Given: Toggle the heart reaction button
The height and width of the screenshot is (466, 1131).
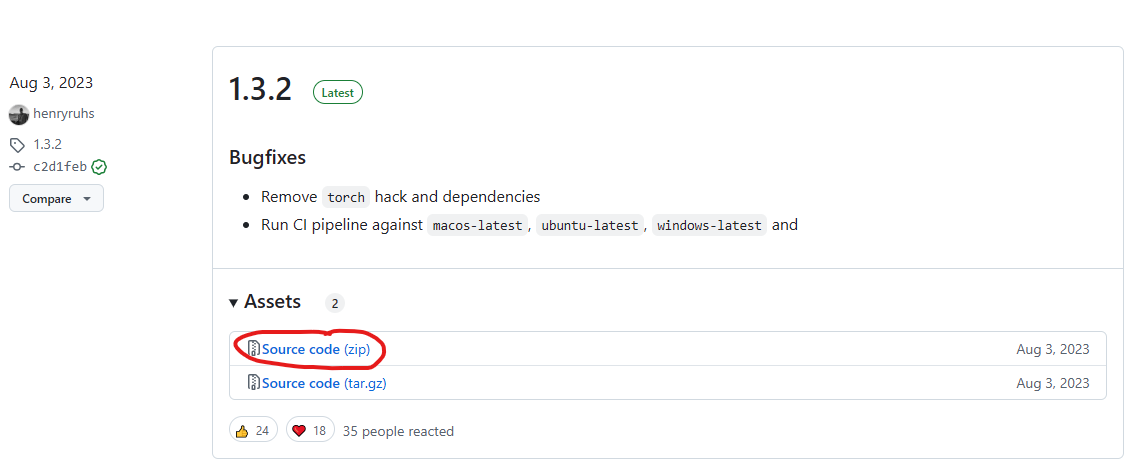Looking at the screenshot, I should tap(309, 431).
